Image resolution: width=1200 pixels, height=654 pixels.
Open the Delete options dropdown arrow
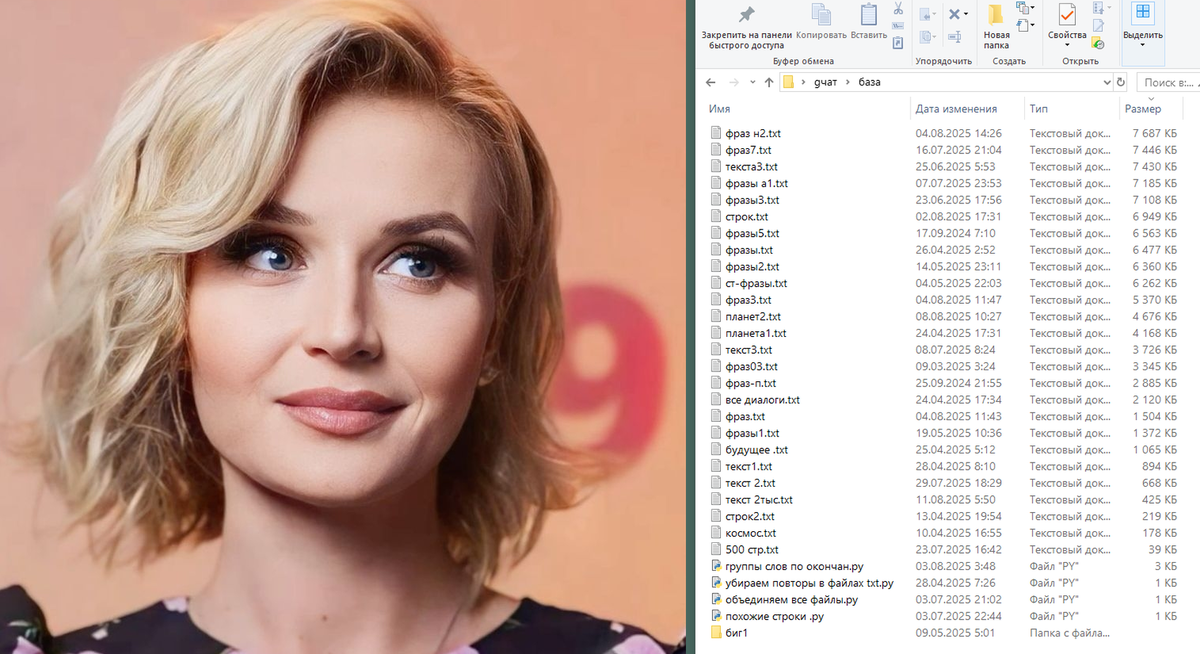tap(966, 13)
